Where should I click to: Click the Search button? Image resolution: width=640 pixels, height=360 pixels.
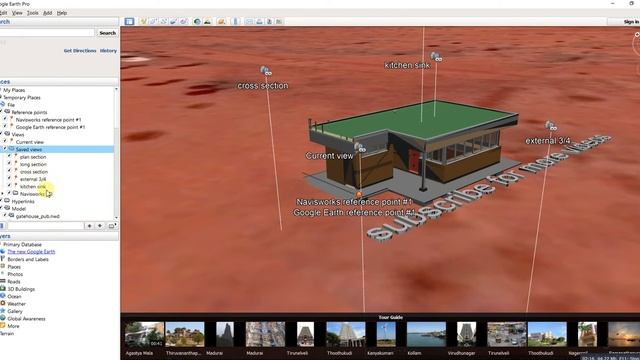pyautogui.click(x=107, y=33)
